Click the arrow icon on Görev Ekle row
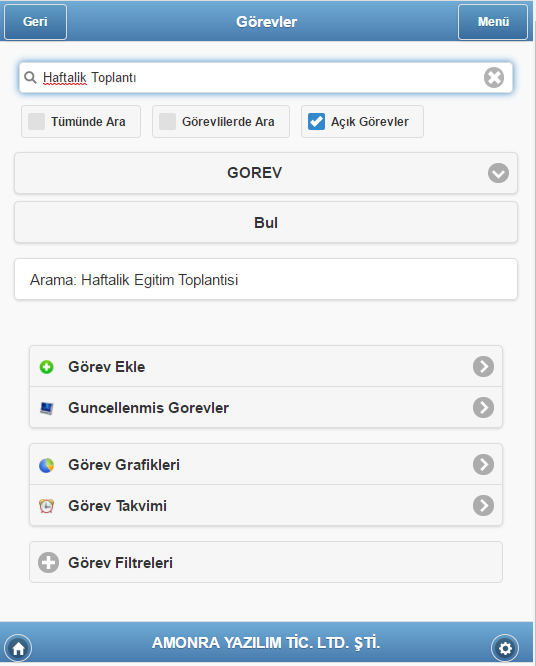The width and height of the screenshot is (536, 666). (x=483, y=367)
